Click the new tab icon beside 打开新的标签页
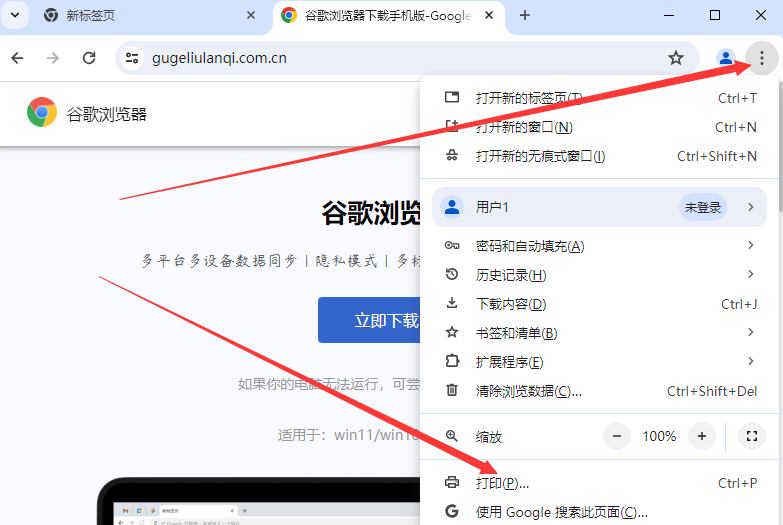This screenshot has height=525, width=783. coord(452,97)
